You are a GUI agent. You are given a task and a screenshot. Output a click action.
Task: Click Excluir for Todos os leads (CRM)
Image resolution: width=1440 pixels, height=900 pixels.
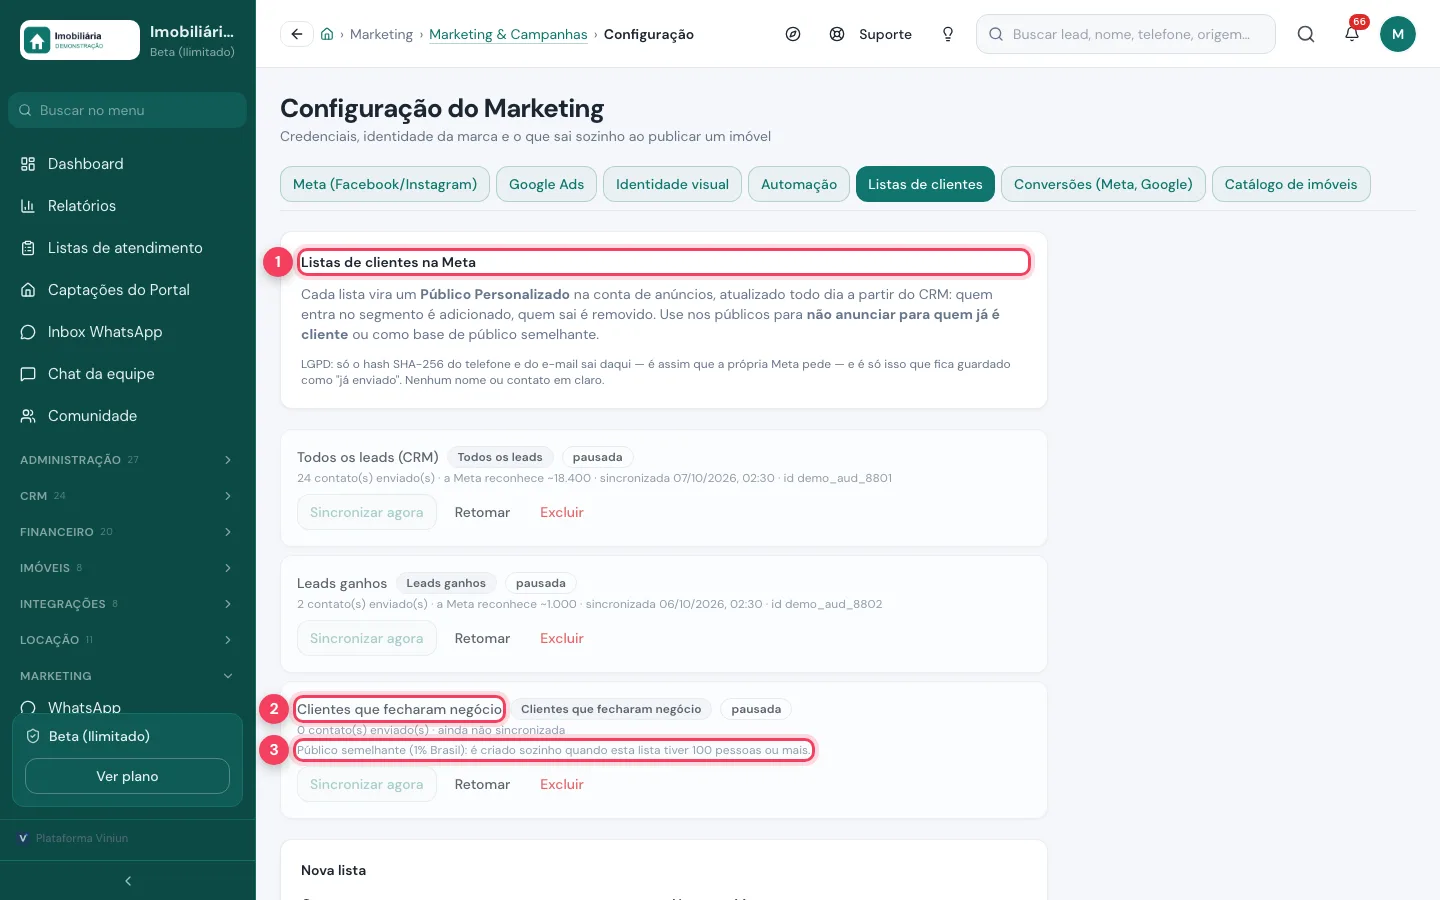pos(562,512)
